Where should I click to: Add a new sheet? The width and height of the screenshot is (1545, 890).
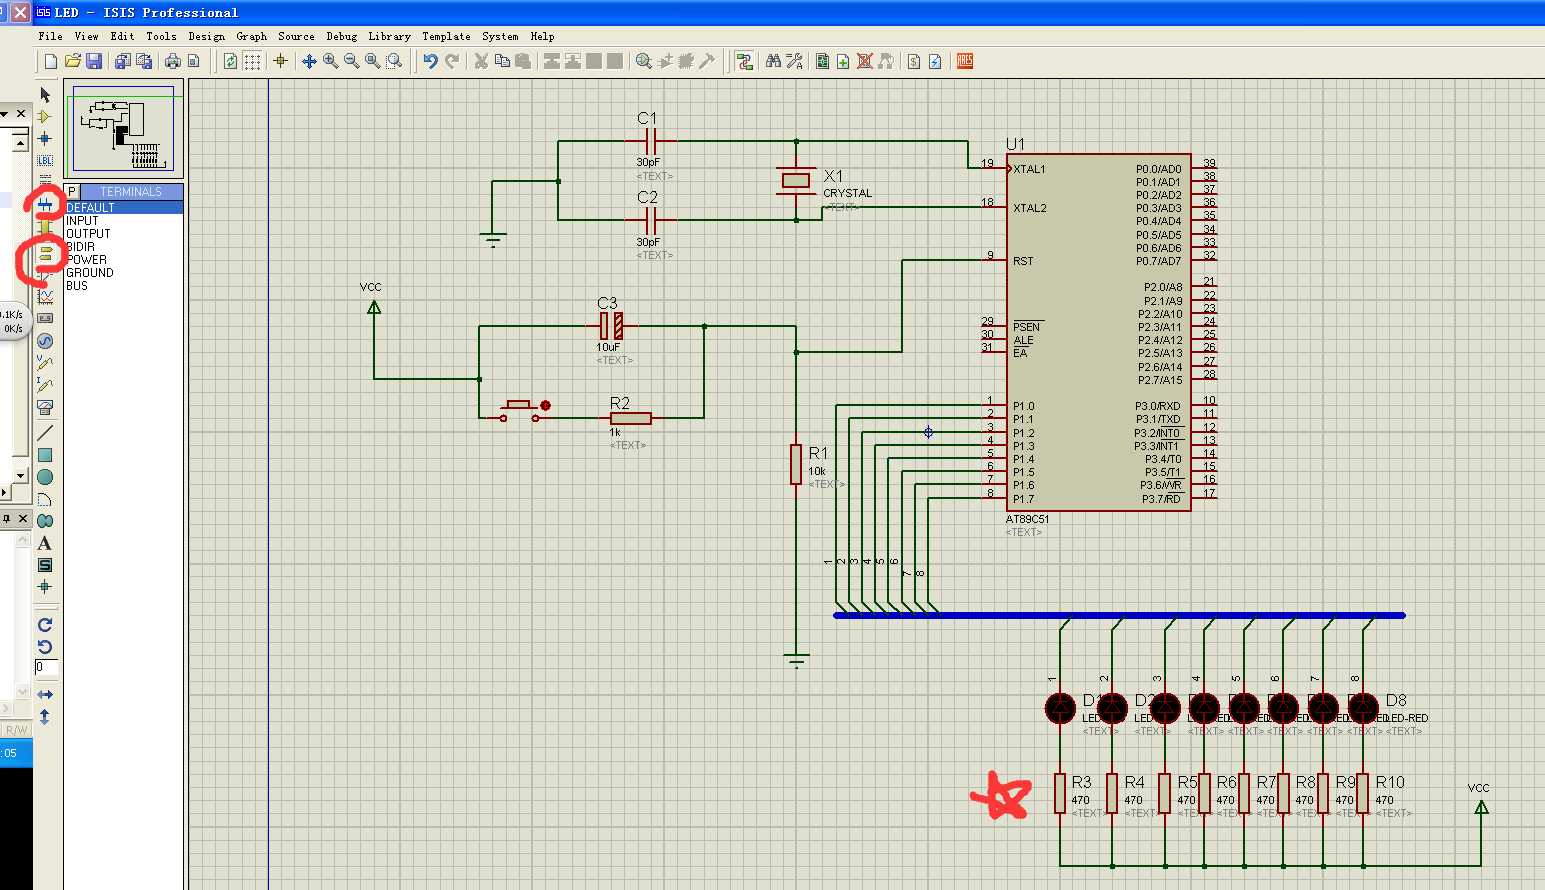[x=843, y=61]
